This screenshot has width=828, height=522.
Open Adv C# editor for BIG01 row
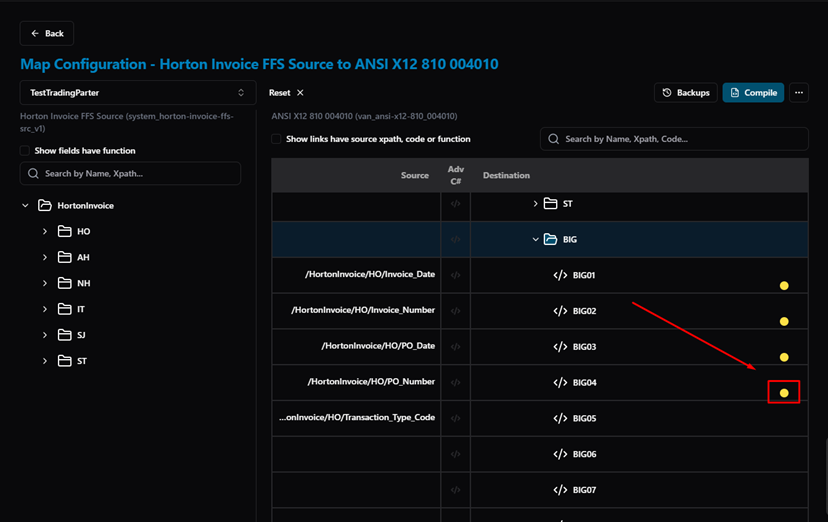point(455,275)
